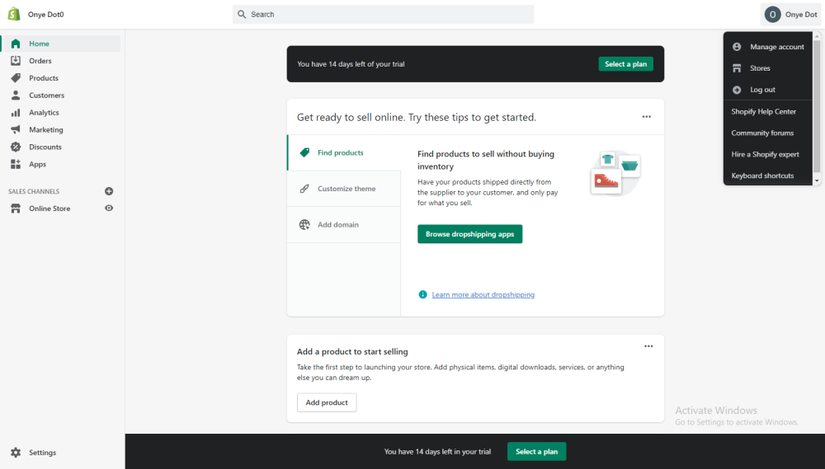
Task: Click Select a plan in bottom bar
Action: [537, 452]
